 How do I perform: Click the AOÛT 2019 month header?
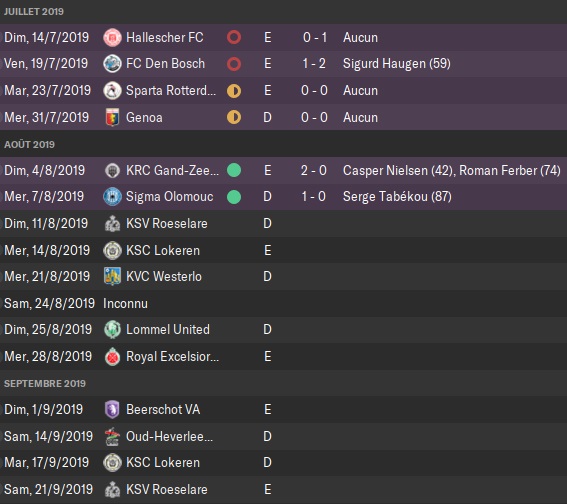click(29, 144)
